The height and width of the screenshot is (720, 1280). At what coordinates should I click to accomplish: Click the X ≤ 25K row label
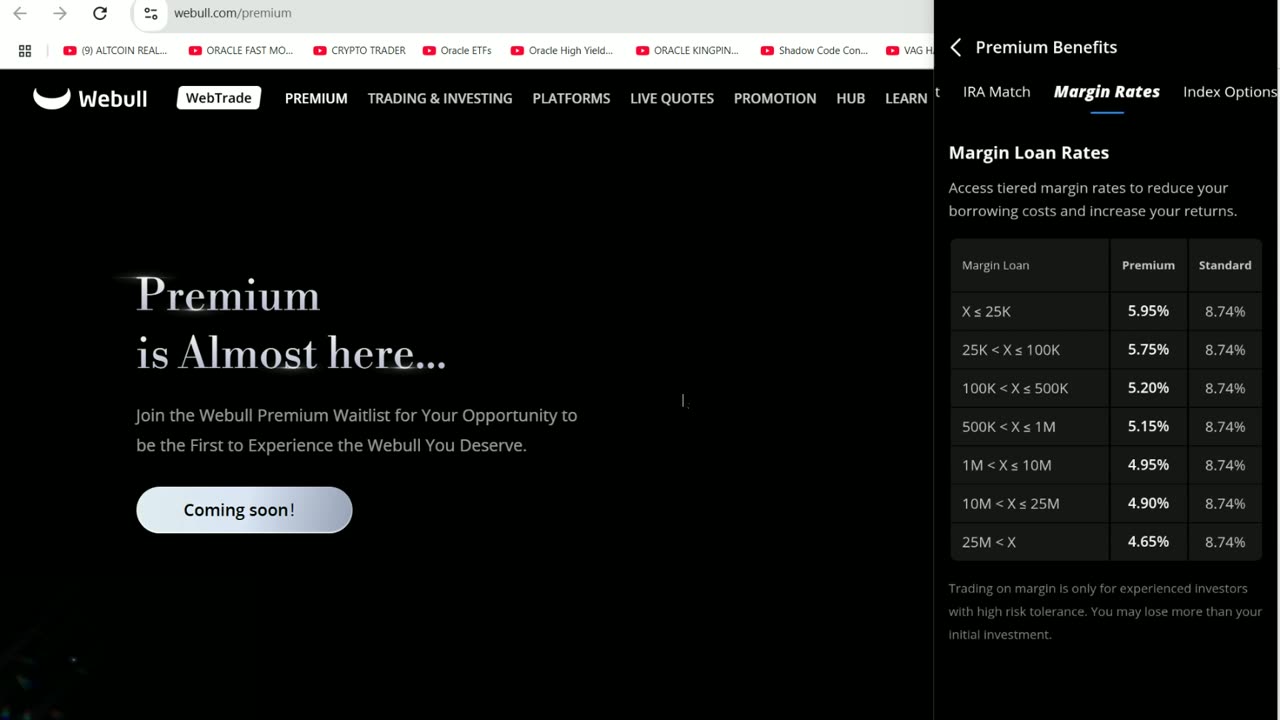986,311
